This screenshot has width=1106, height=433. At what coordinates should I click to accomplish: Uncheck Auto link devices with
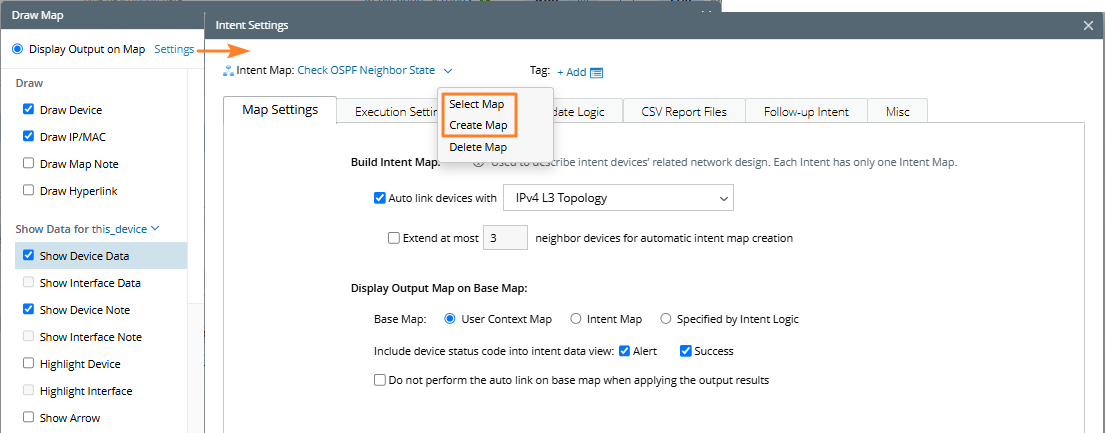click(x=380, y=198)
